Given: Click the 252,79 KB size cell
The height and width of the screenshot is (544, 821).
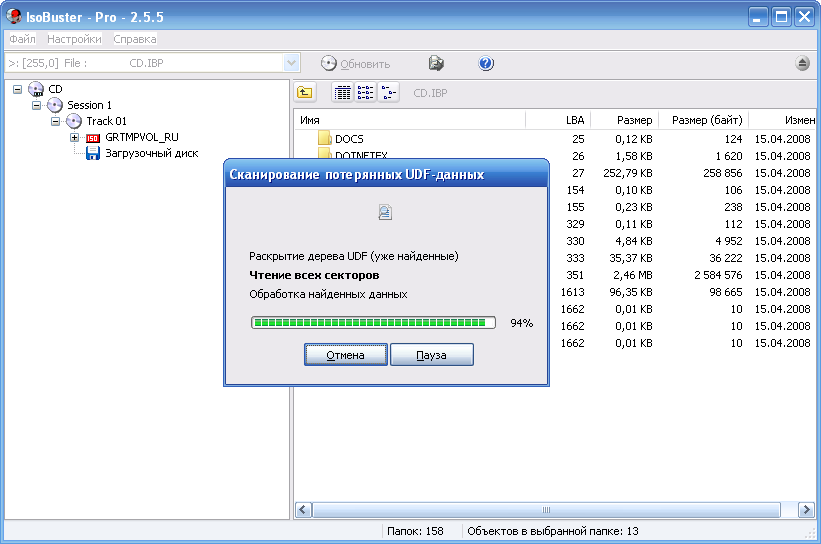Looking at the screenshot, I should click(x=628, y=173).
